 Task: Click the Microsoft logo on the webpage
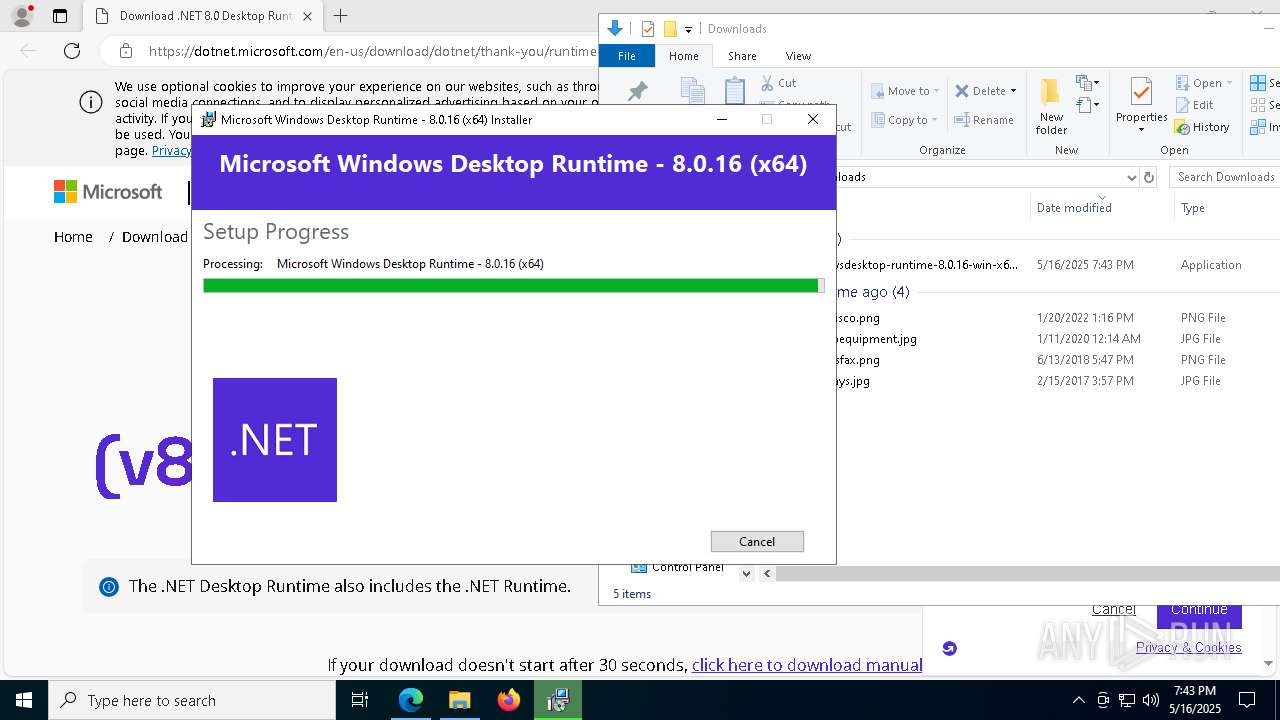(108, 192)
